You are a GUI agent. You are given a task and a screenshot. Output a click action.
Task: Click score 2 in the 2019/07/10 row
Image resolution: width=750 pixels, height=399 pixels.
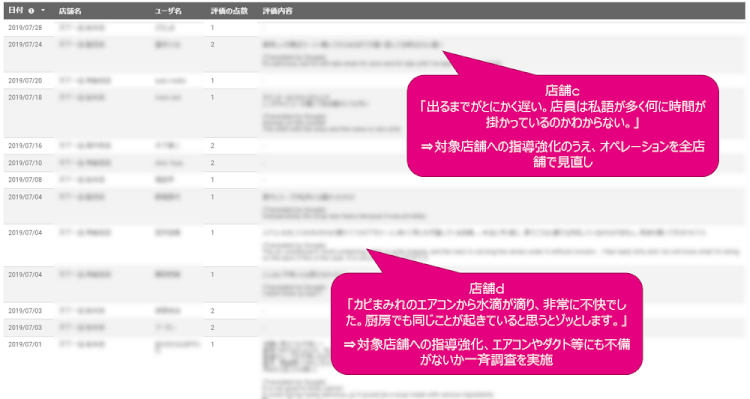[x=212, y=163]
